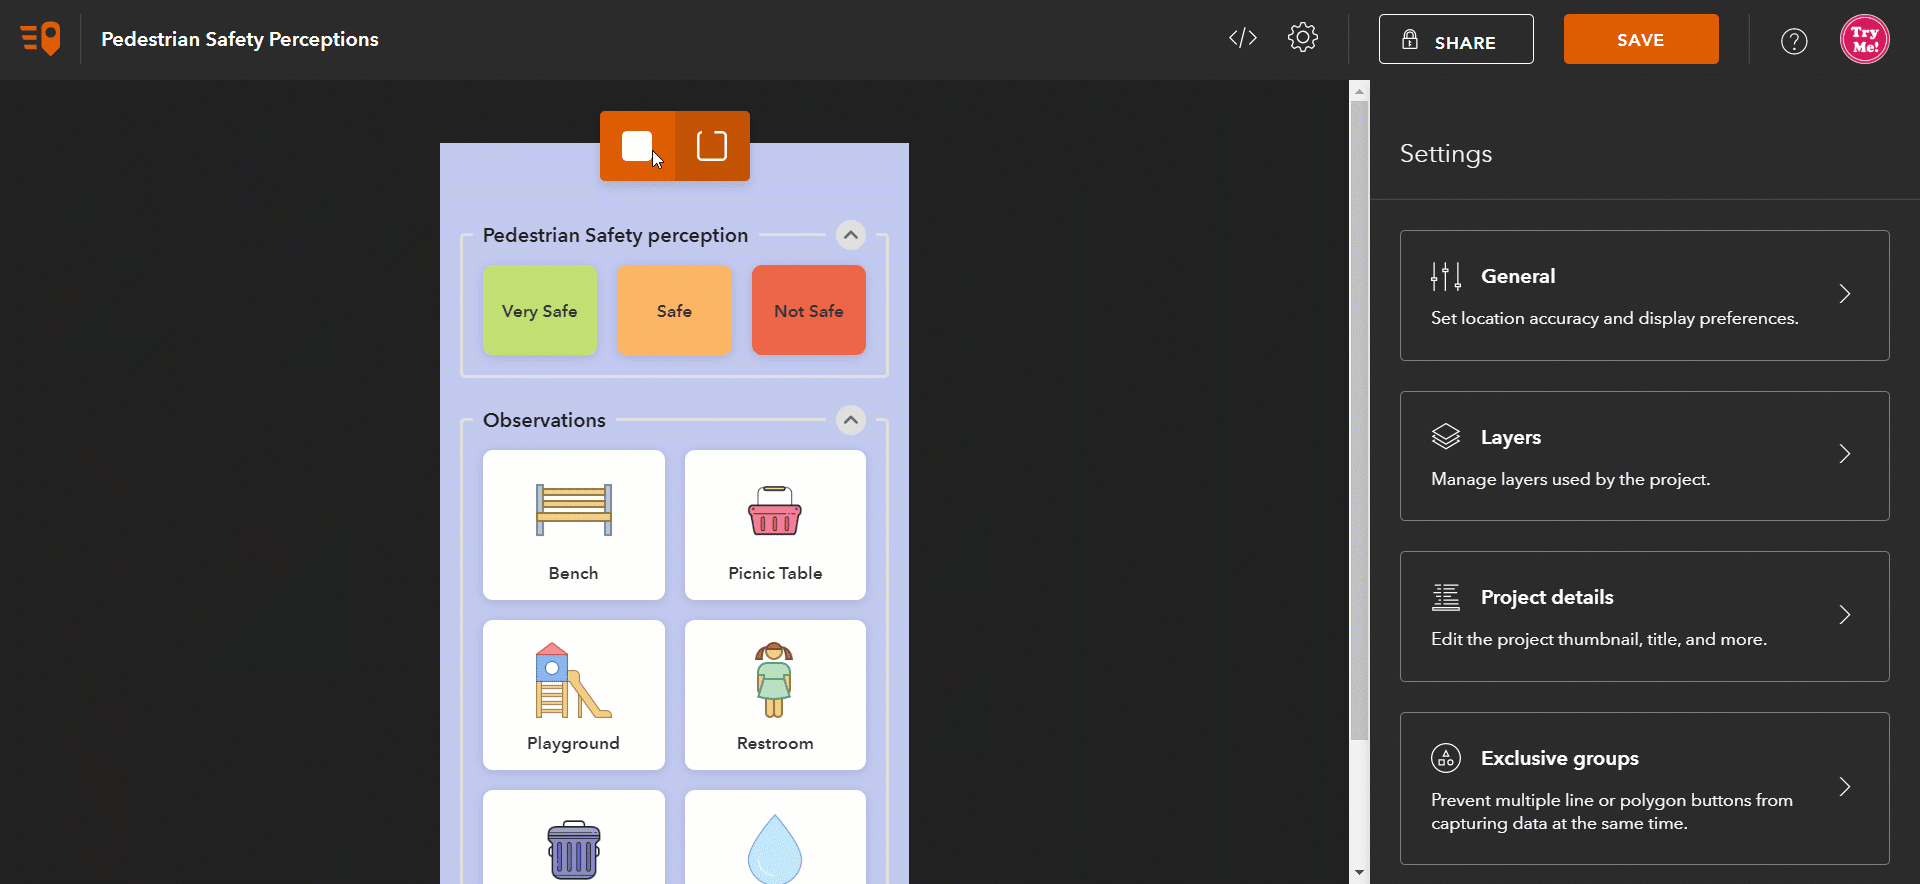Expand the General chevron arrow
The height and width of the screenshot is (884, 1920).
pos(1845,294)
